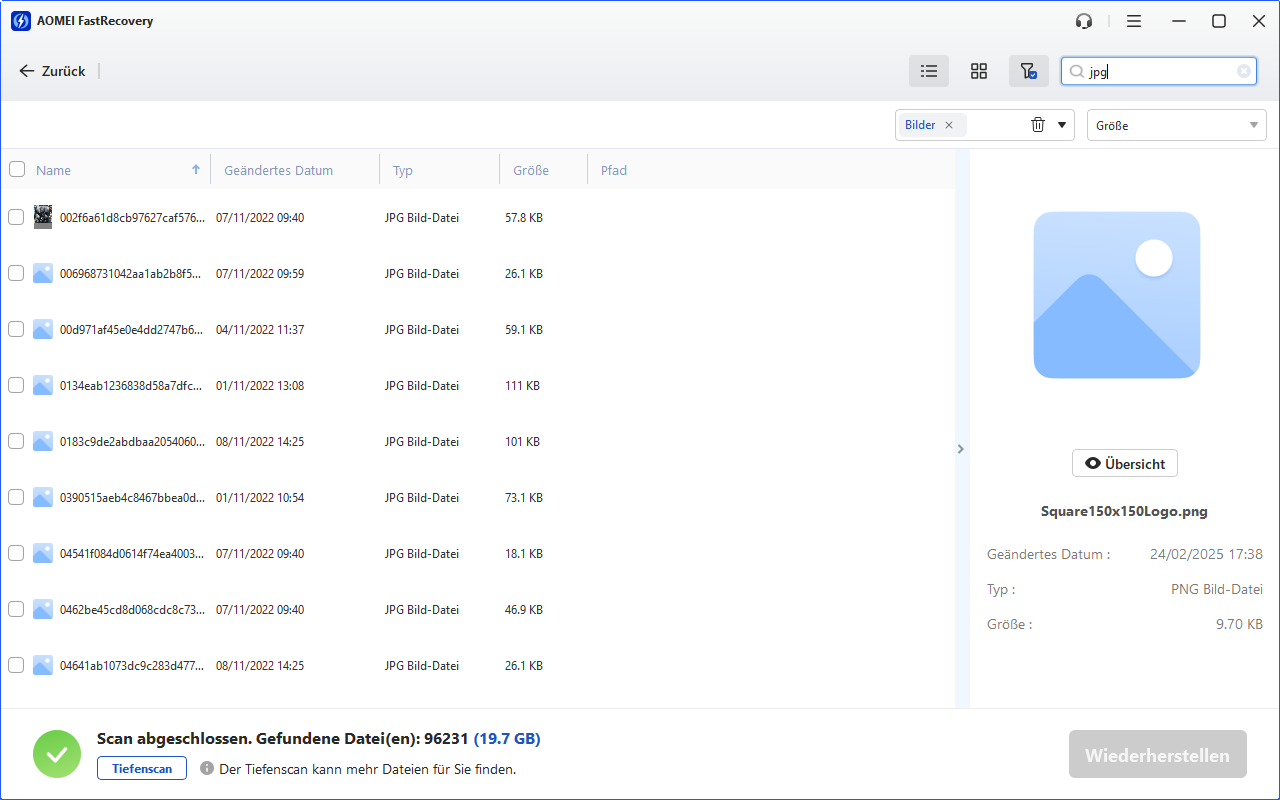
Task: Click the 73.1 KB size cell
Action: click(524, 497)
